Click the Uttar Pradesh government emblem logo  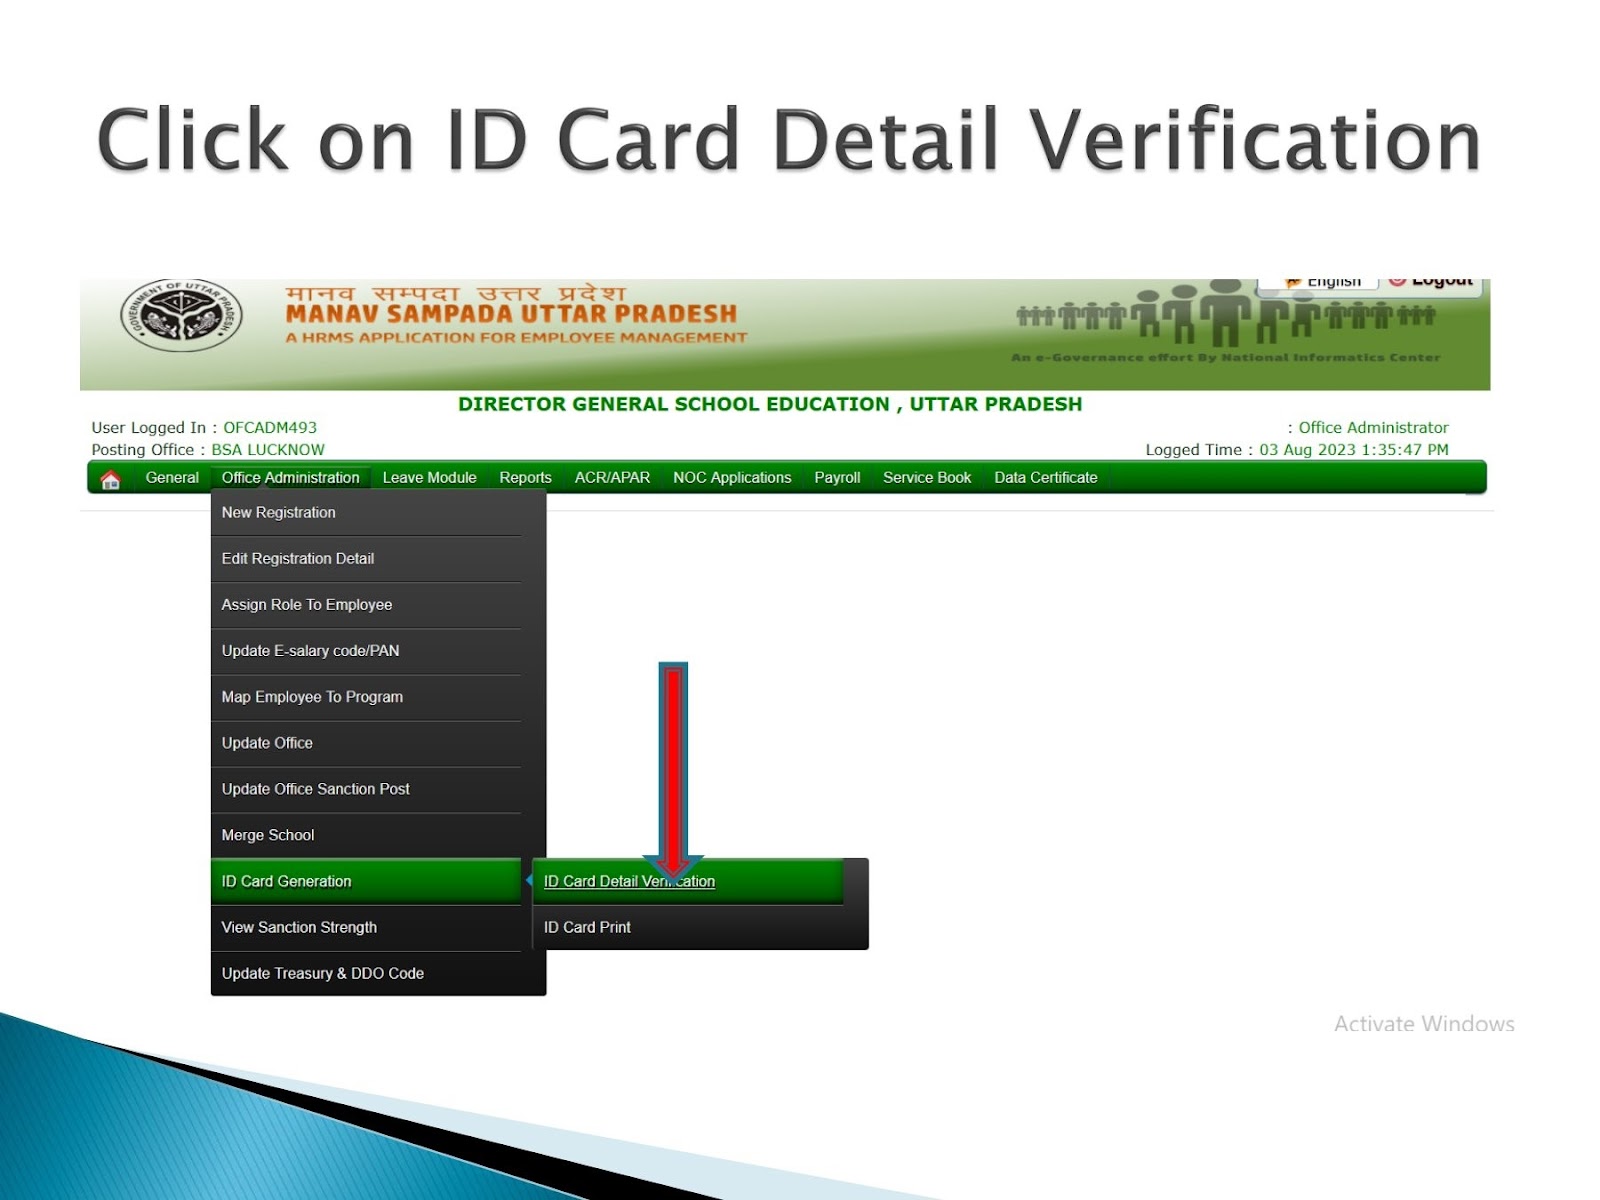(x=181, y=316)
